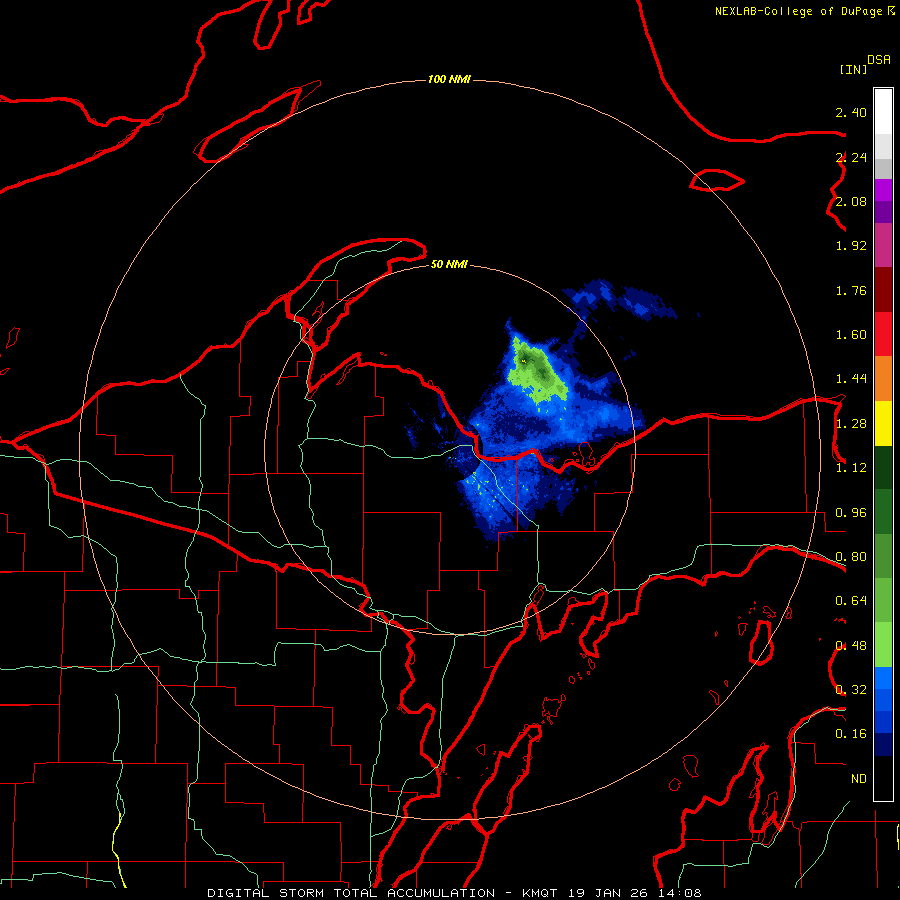
Task: Click the 2.40 legend value
Action: [x=851, y=112]
